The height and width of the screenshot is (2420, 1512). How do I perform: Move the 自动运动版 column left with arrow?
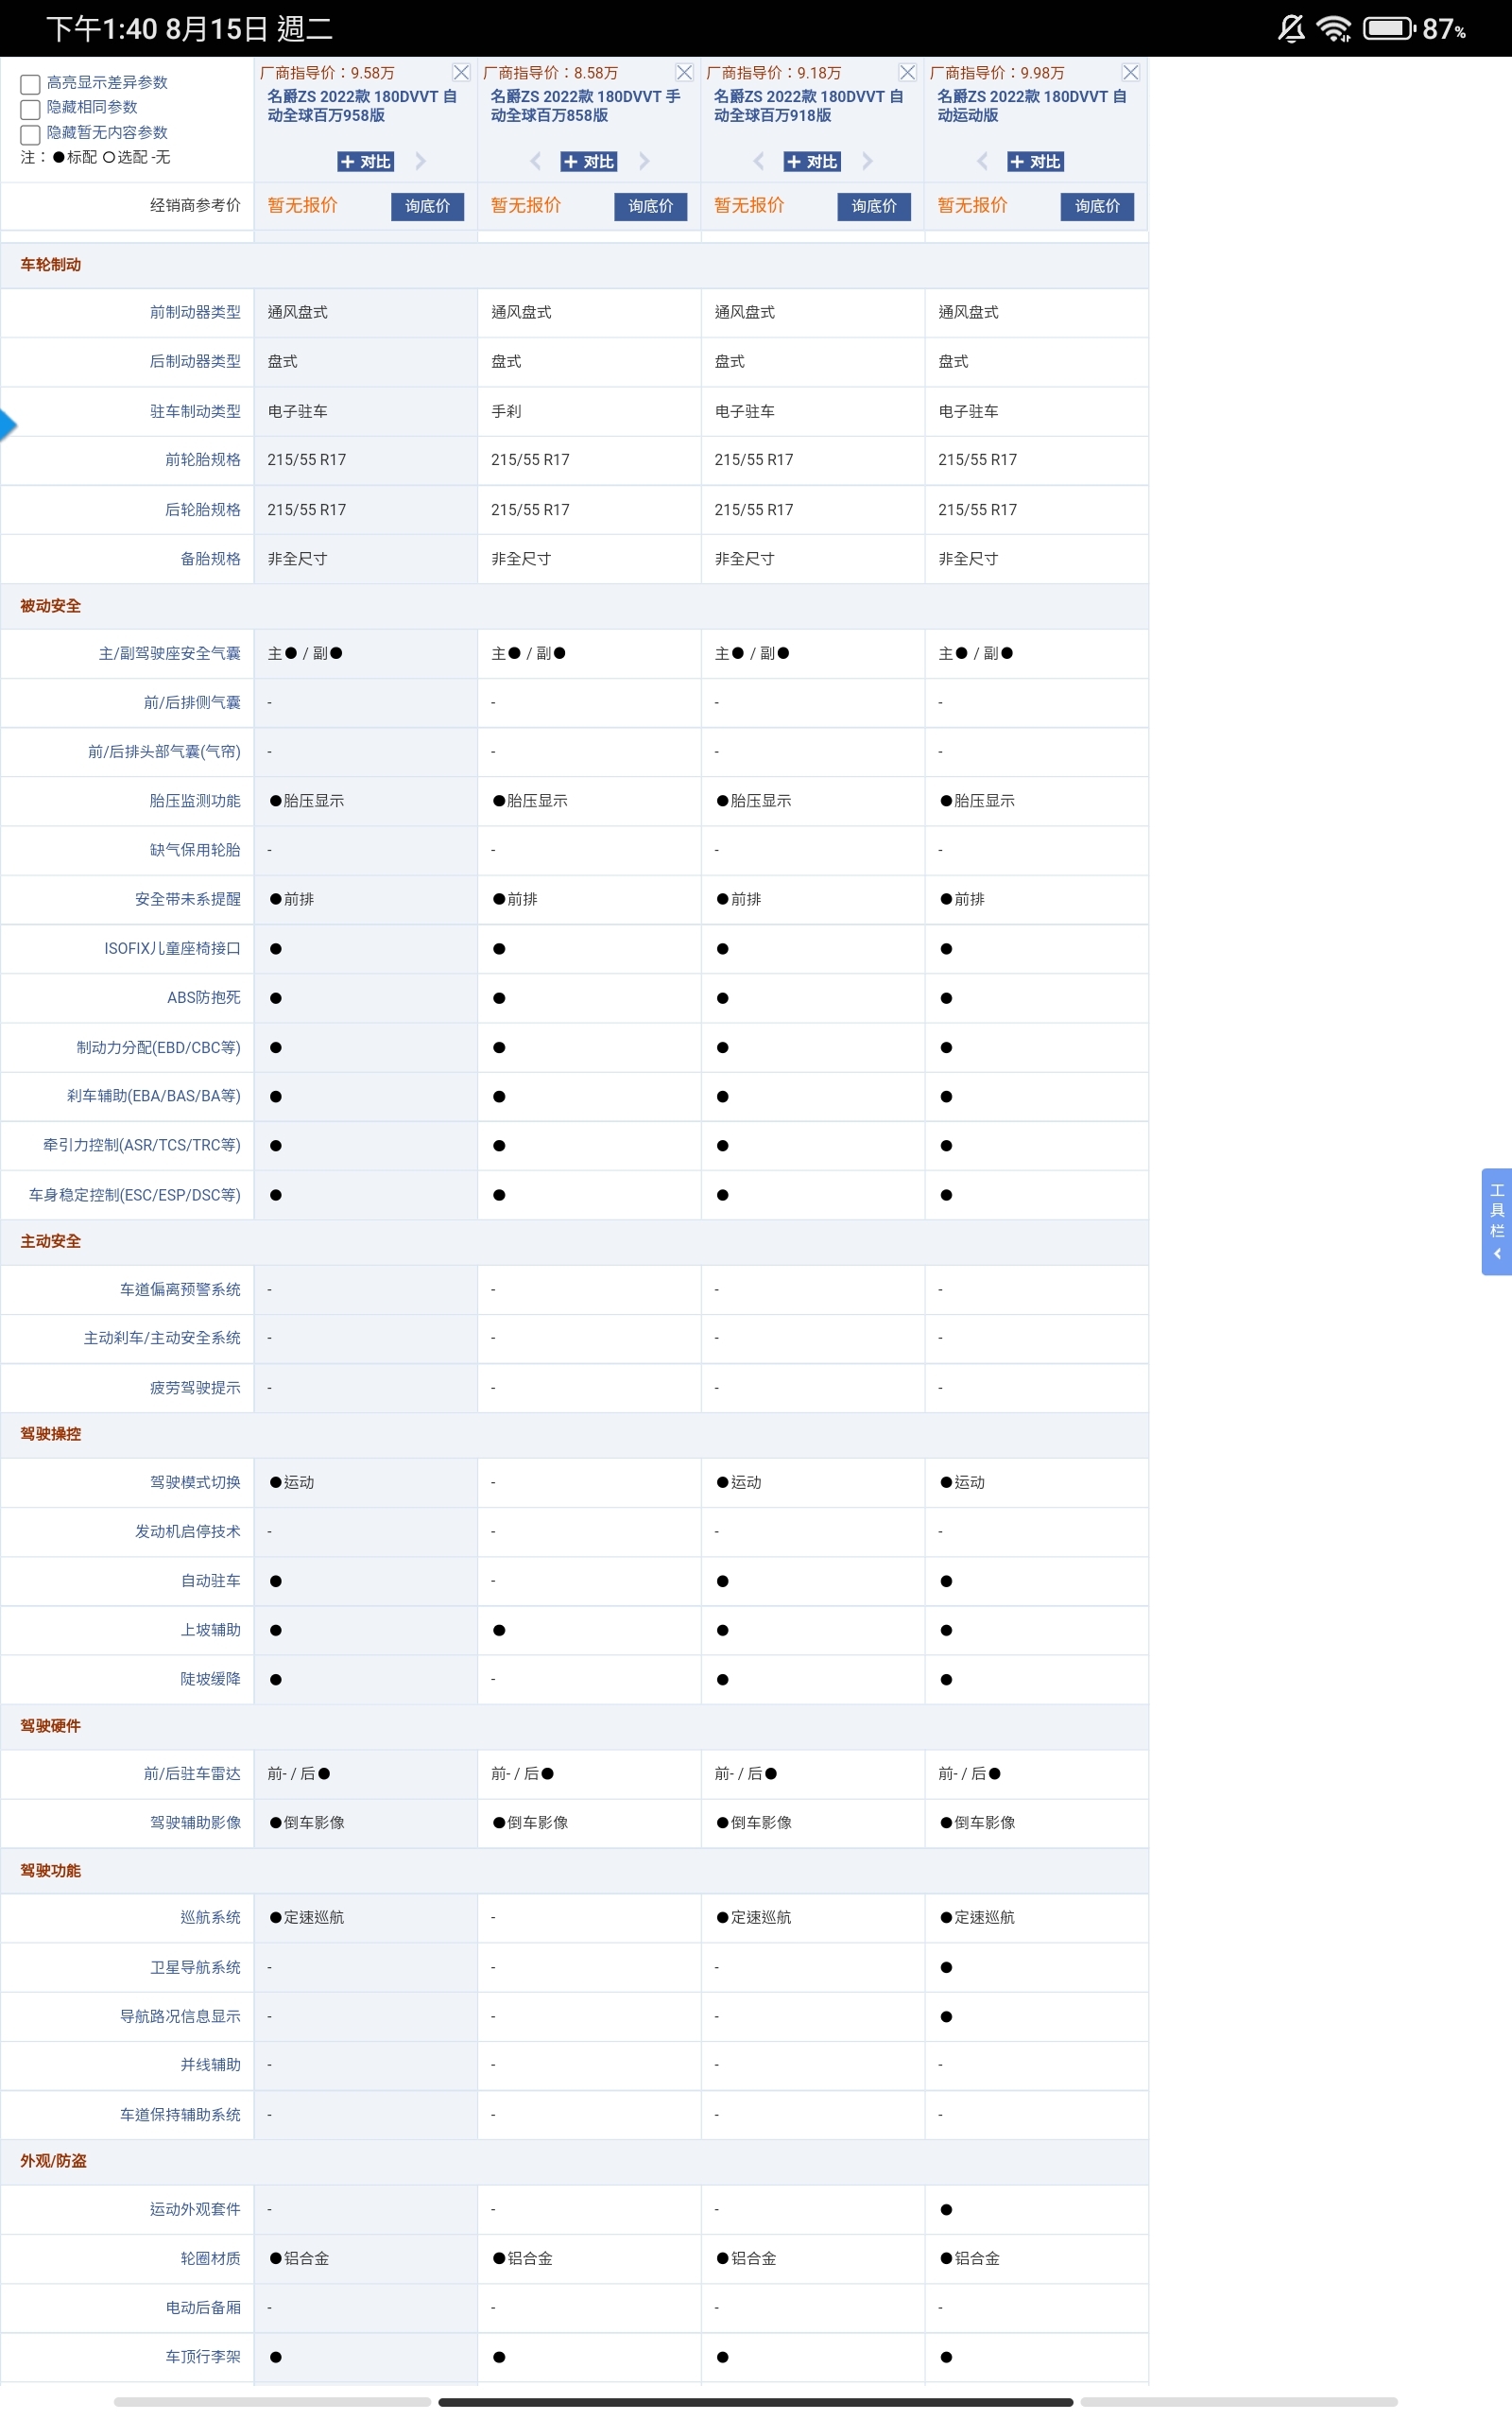981,161
